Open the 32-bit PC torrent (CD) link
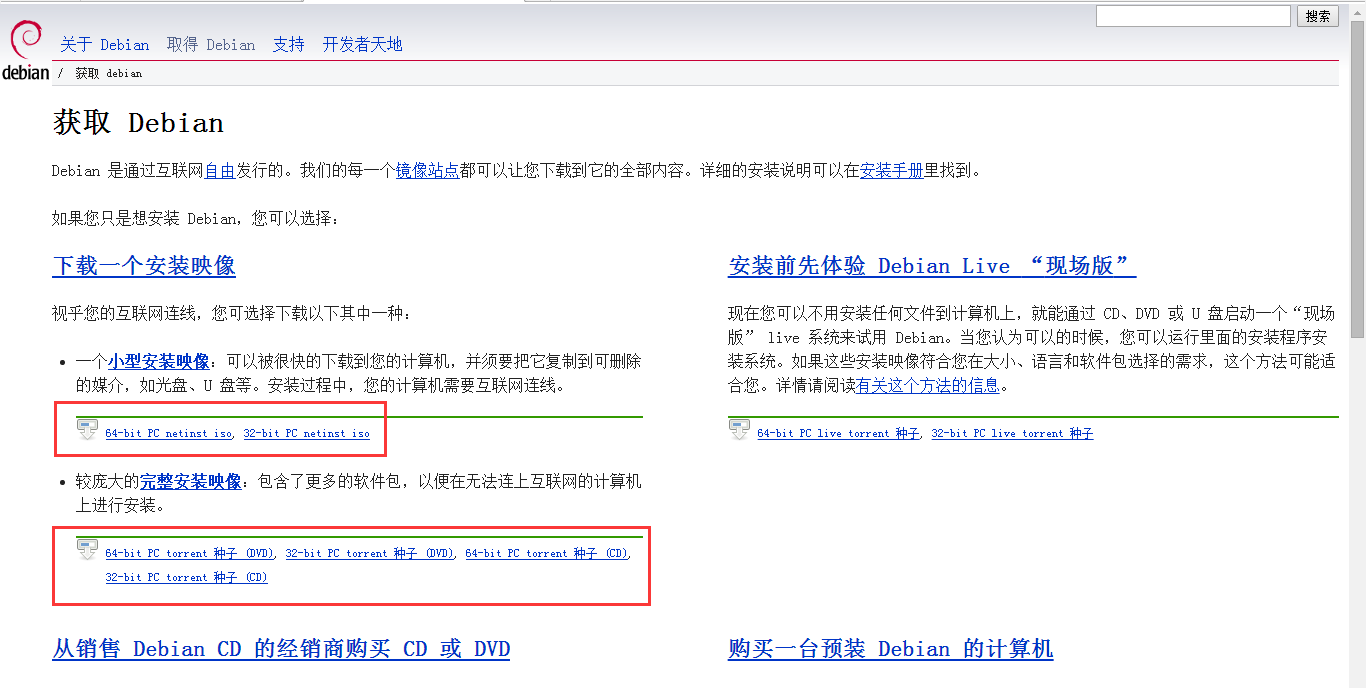This screenshot has height=688, width=1366. coord(186,577)
